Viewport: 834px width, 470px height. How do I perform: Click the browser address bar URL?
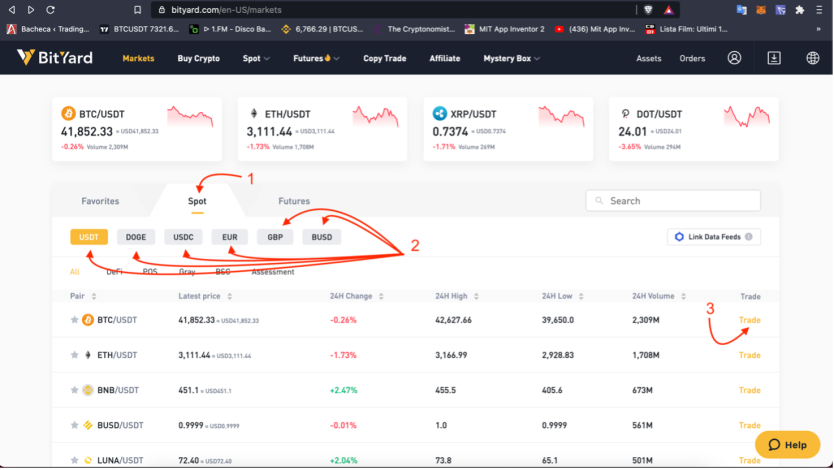coord(226,10)
